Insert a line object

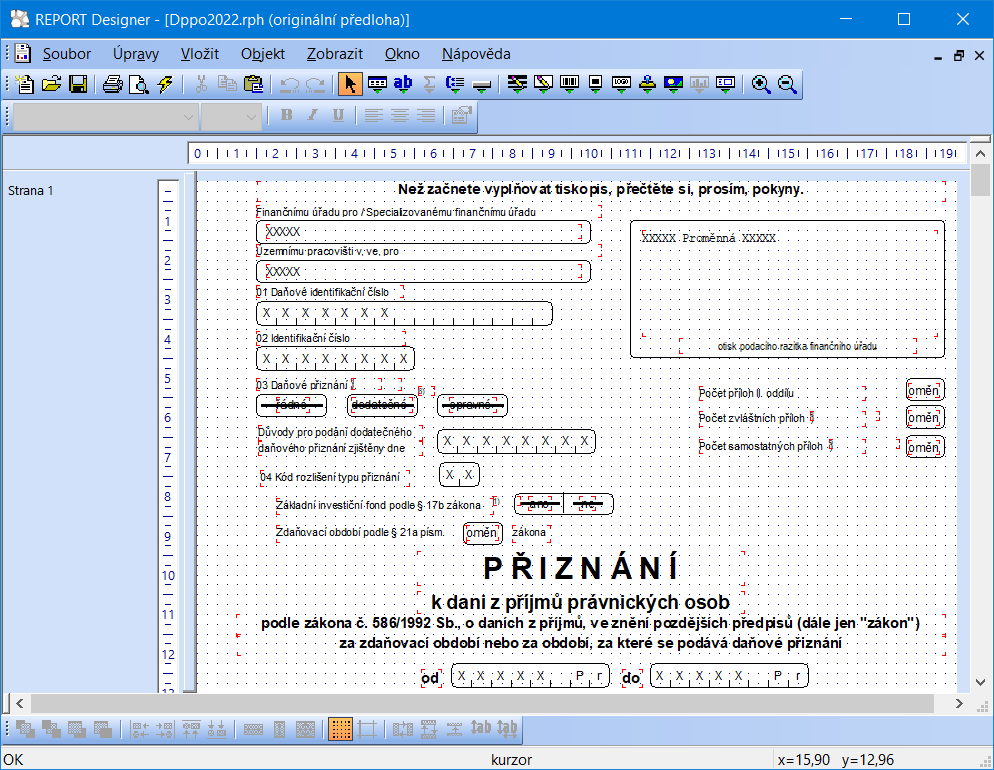coord(482,84)
